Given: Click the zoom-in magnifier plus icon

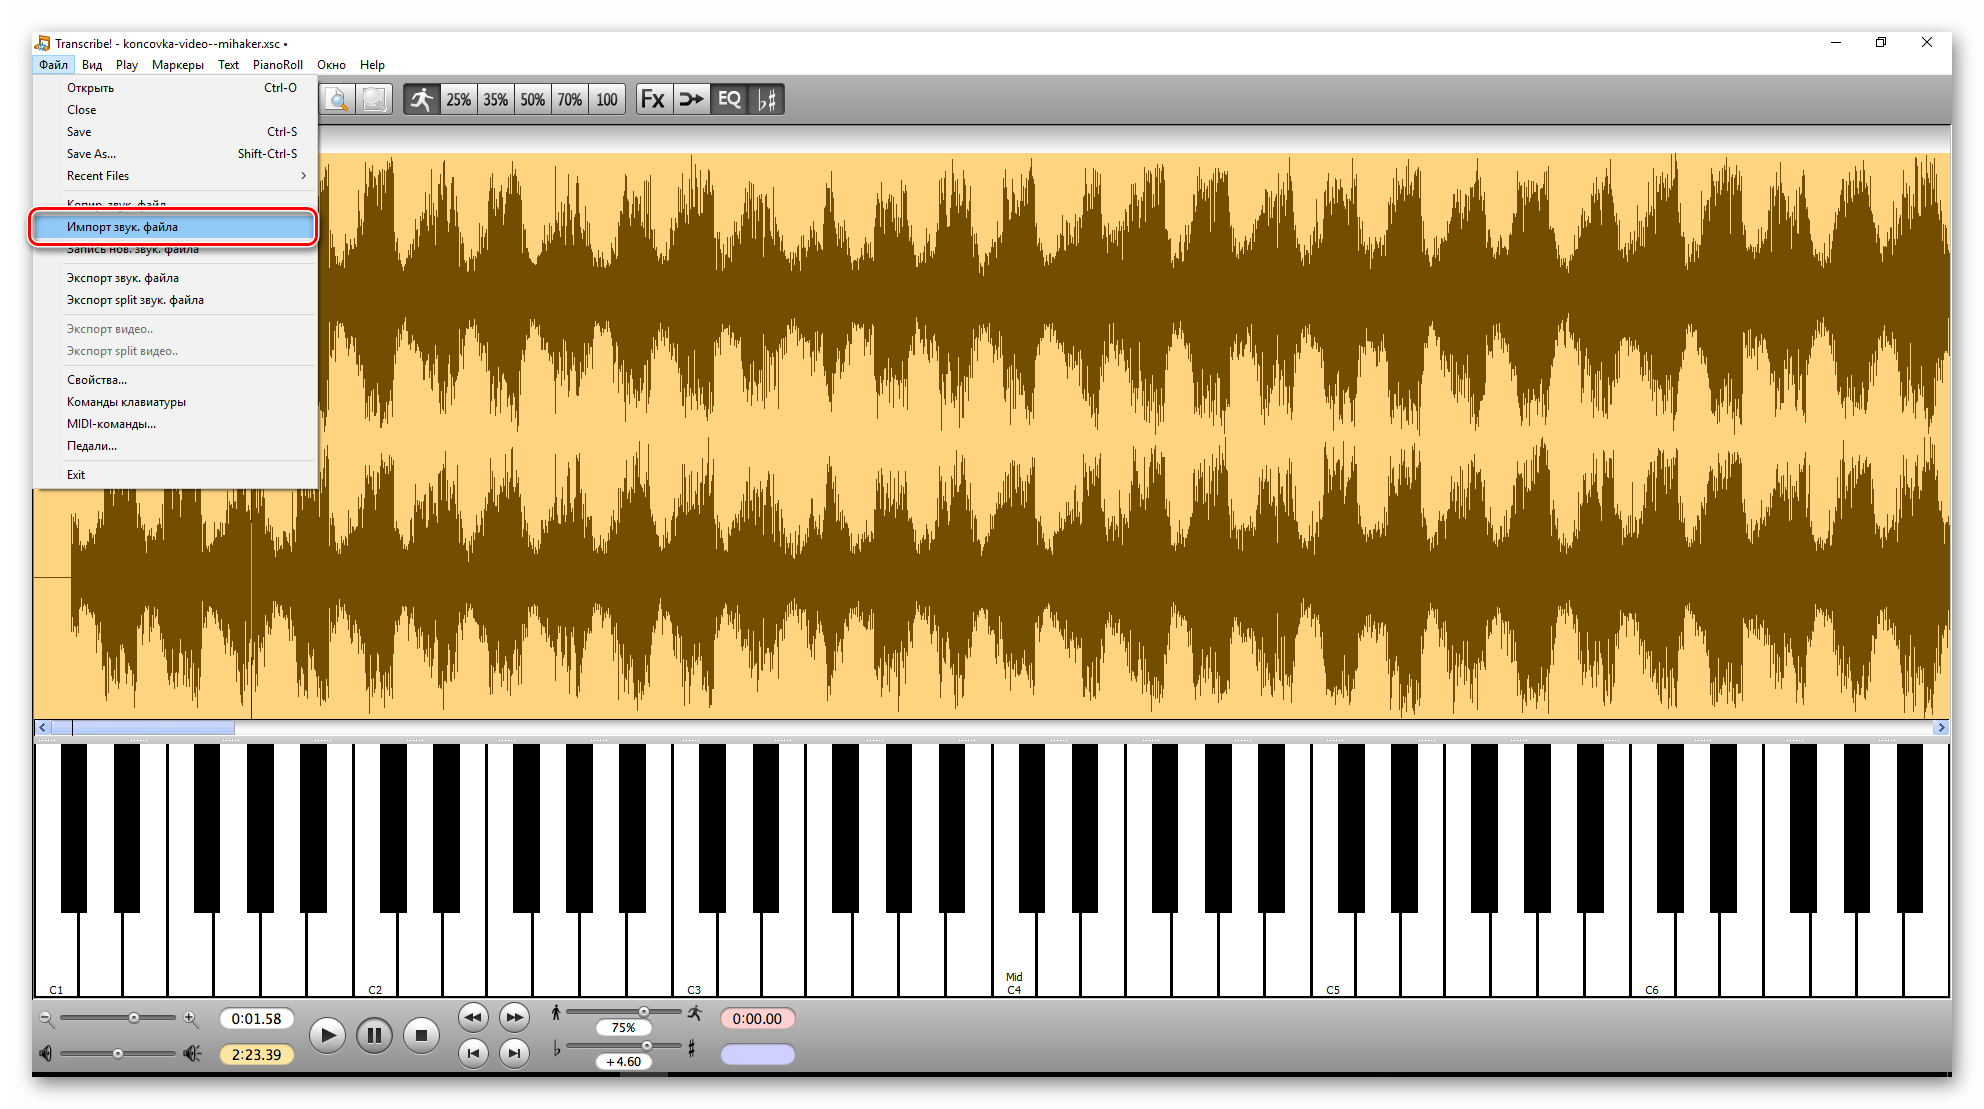Looking at the screenshot, I should (191, 1018).
